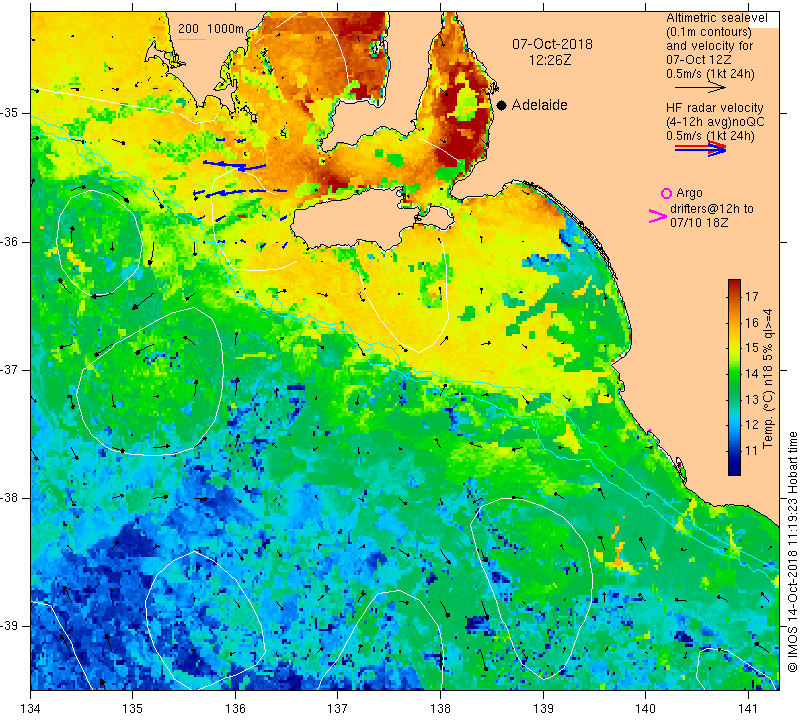Click the 138 longitude axis label
800x720 pixels.
[x=440, y=709]
